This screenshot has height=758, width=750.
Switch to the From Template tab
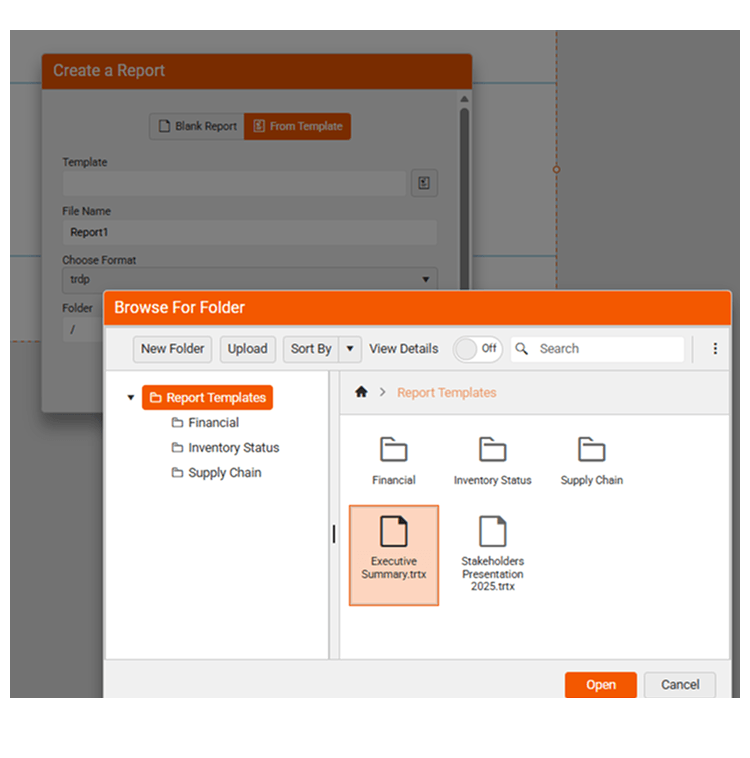tap(297, 126)
